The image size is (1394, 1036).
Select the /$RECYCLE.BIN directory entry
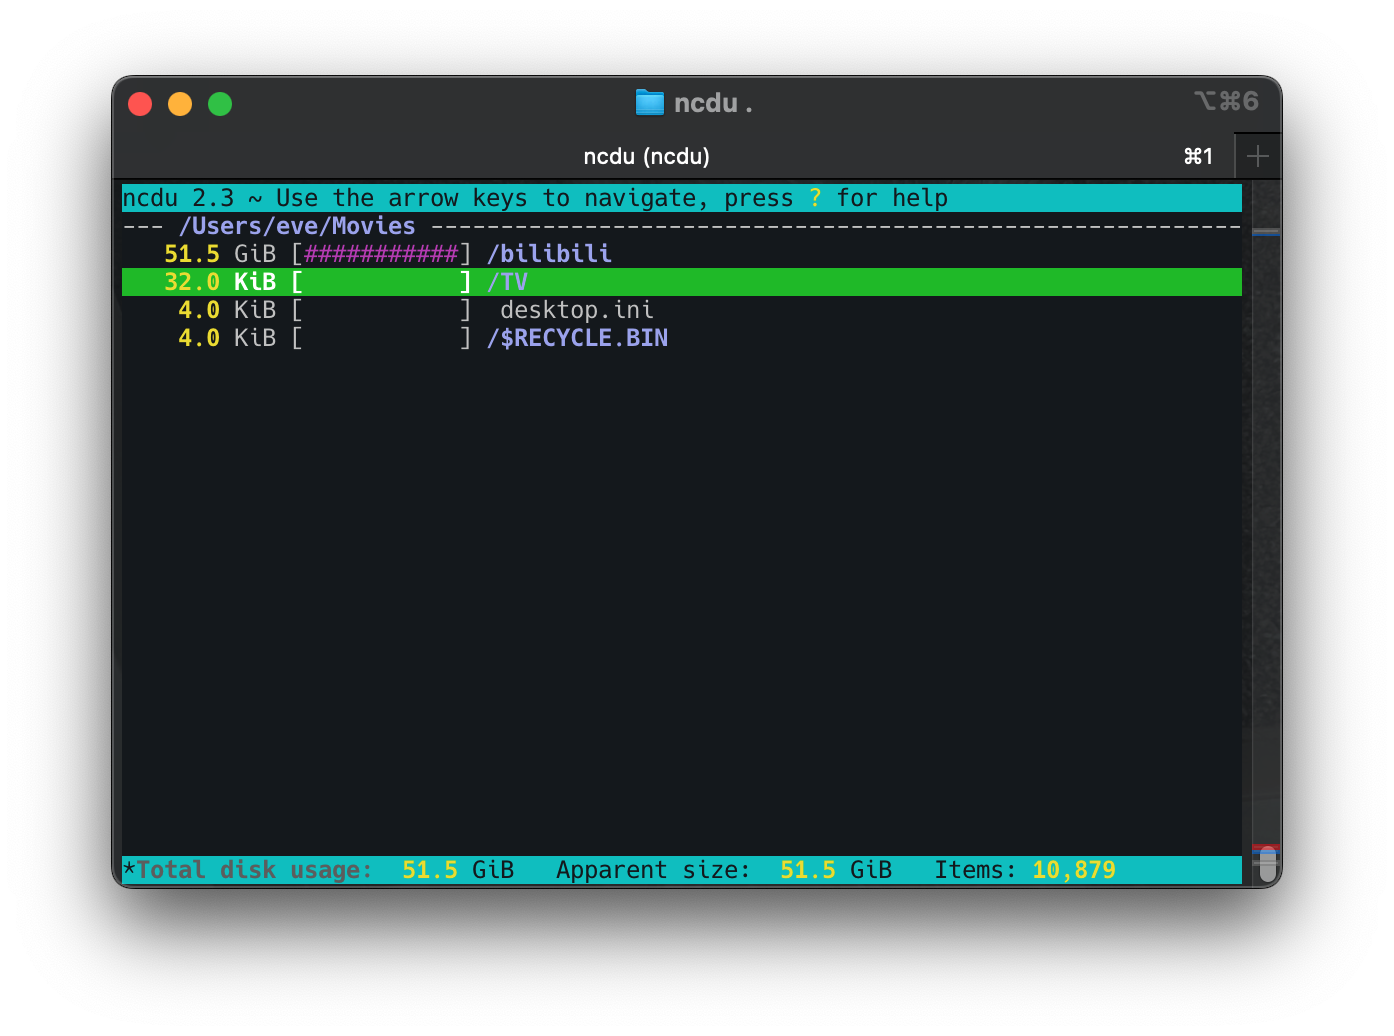click(x=578, y=338)
